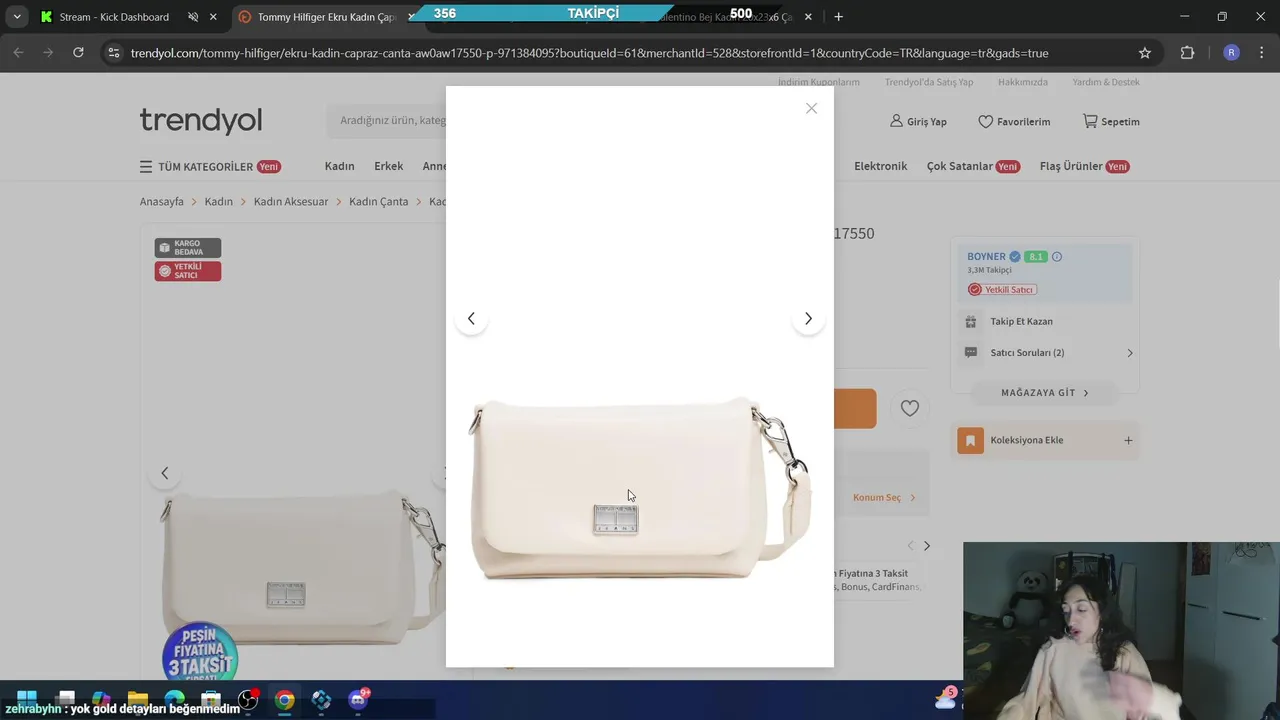Show the previous image in the popup gallery
Image resolution: width=1280 pixels, height=720 pixels.
[471, 319]
